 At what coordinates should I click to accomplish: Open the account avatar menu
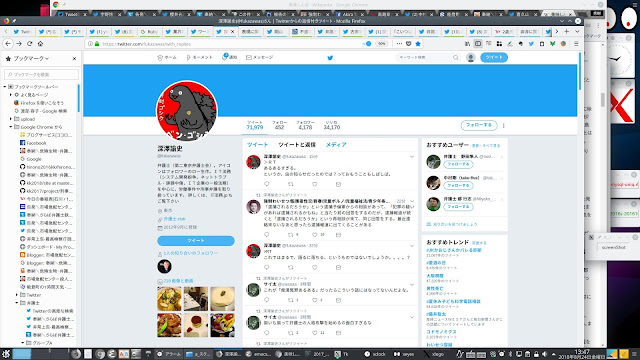(471, 58)
